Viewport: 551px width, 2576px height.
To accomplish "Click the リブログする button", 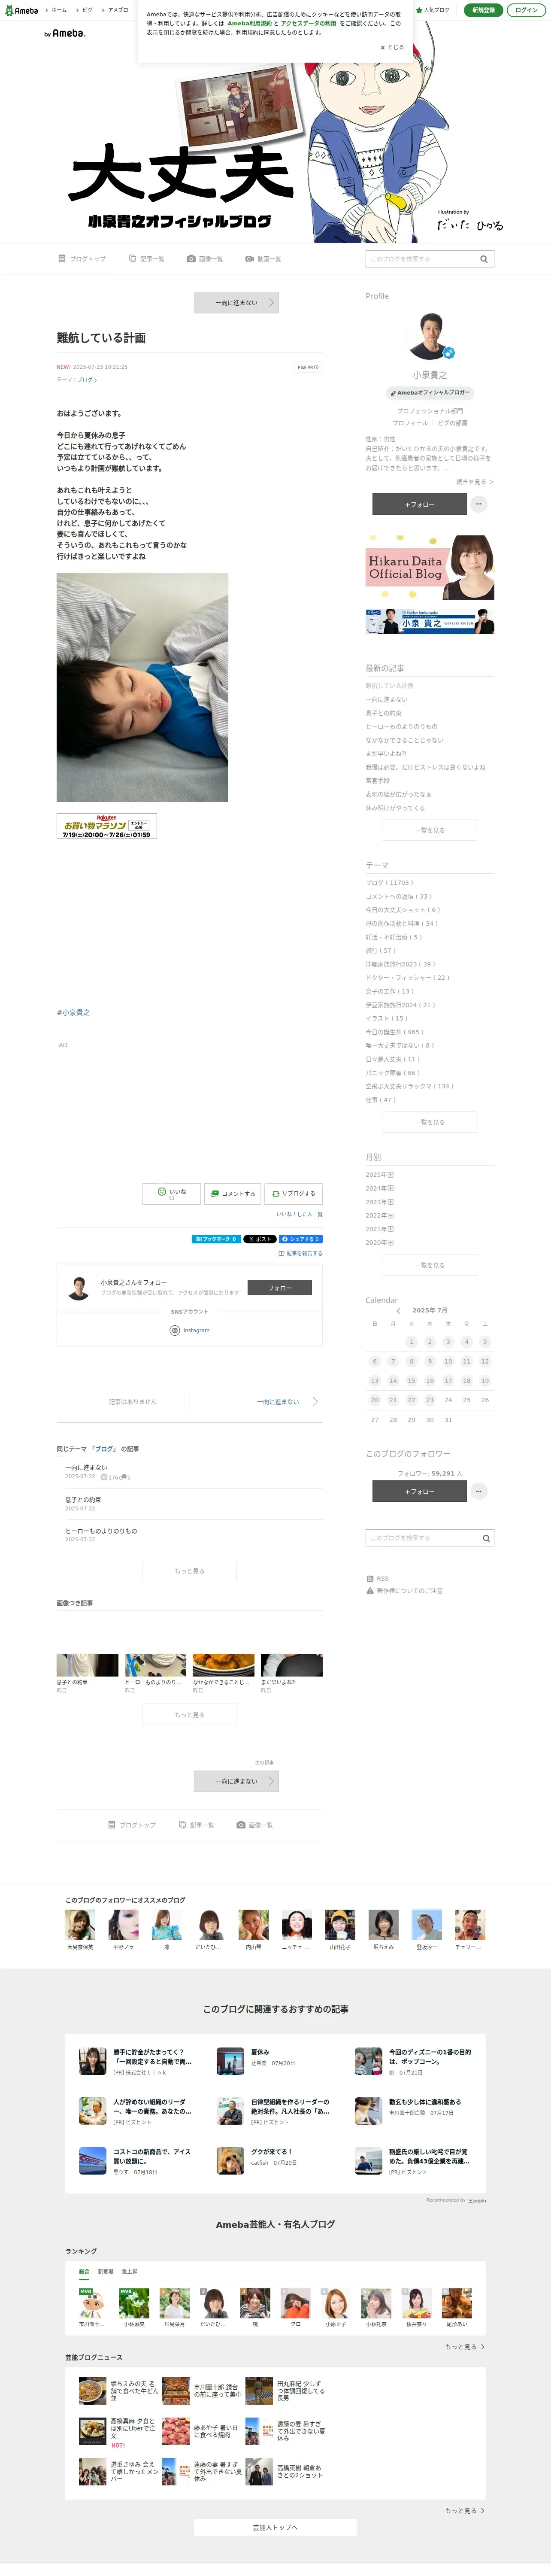I will [x=293, y=1193].
